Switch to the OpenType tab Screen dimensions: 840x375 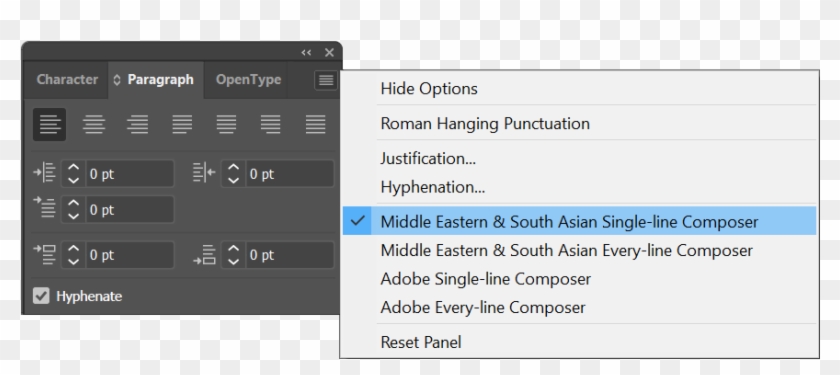click(248, 80)
